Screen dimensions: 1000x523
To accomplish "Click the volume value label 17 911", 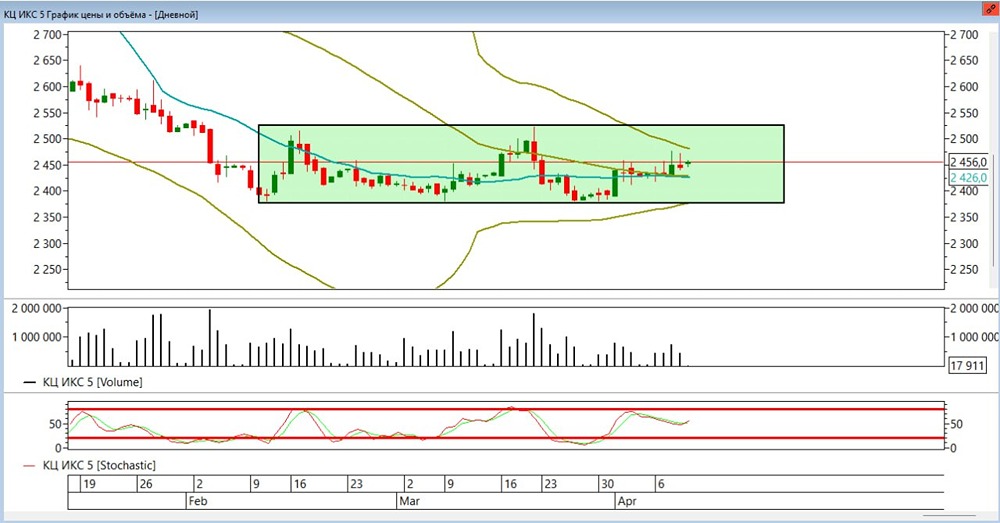I will pos(967,365).
